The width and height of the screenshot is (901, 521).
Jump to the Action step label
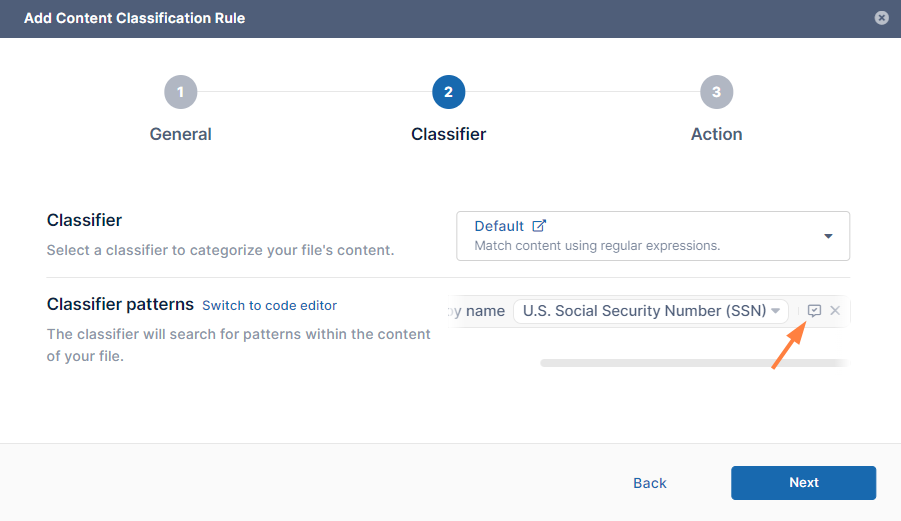(716, 134)
